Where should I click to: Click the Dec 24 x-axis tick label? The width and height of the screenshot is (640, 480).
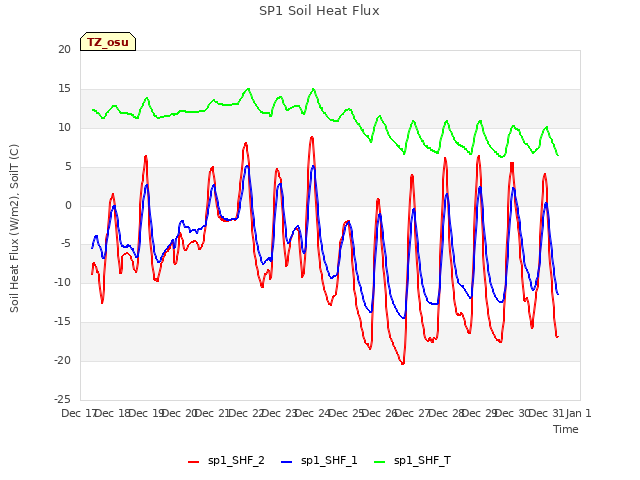312,413
